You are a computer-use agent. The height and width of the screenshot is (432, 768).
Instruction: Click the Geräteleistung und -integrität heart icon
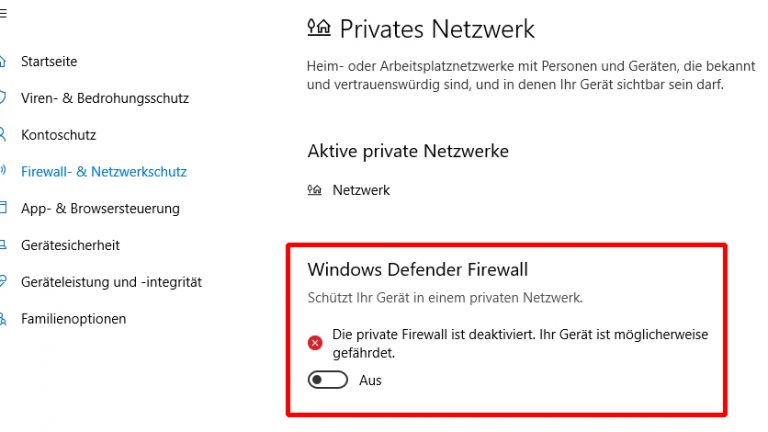coord(3,283)
